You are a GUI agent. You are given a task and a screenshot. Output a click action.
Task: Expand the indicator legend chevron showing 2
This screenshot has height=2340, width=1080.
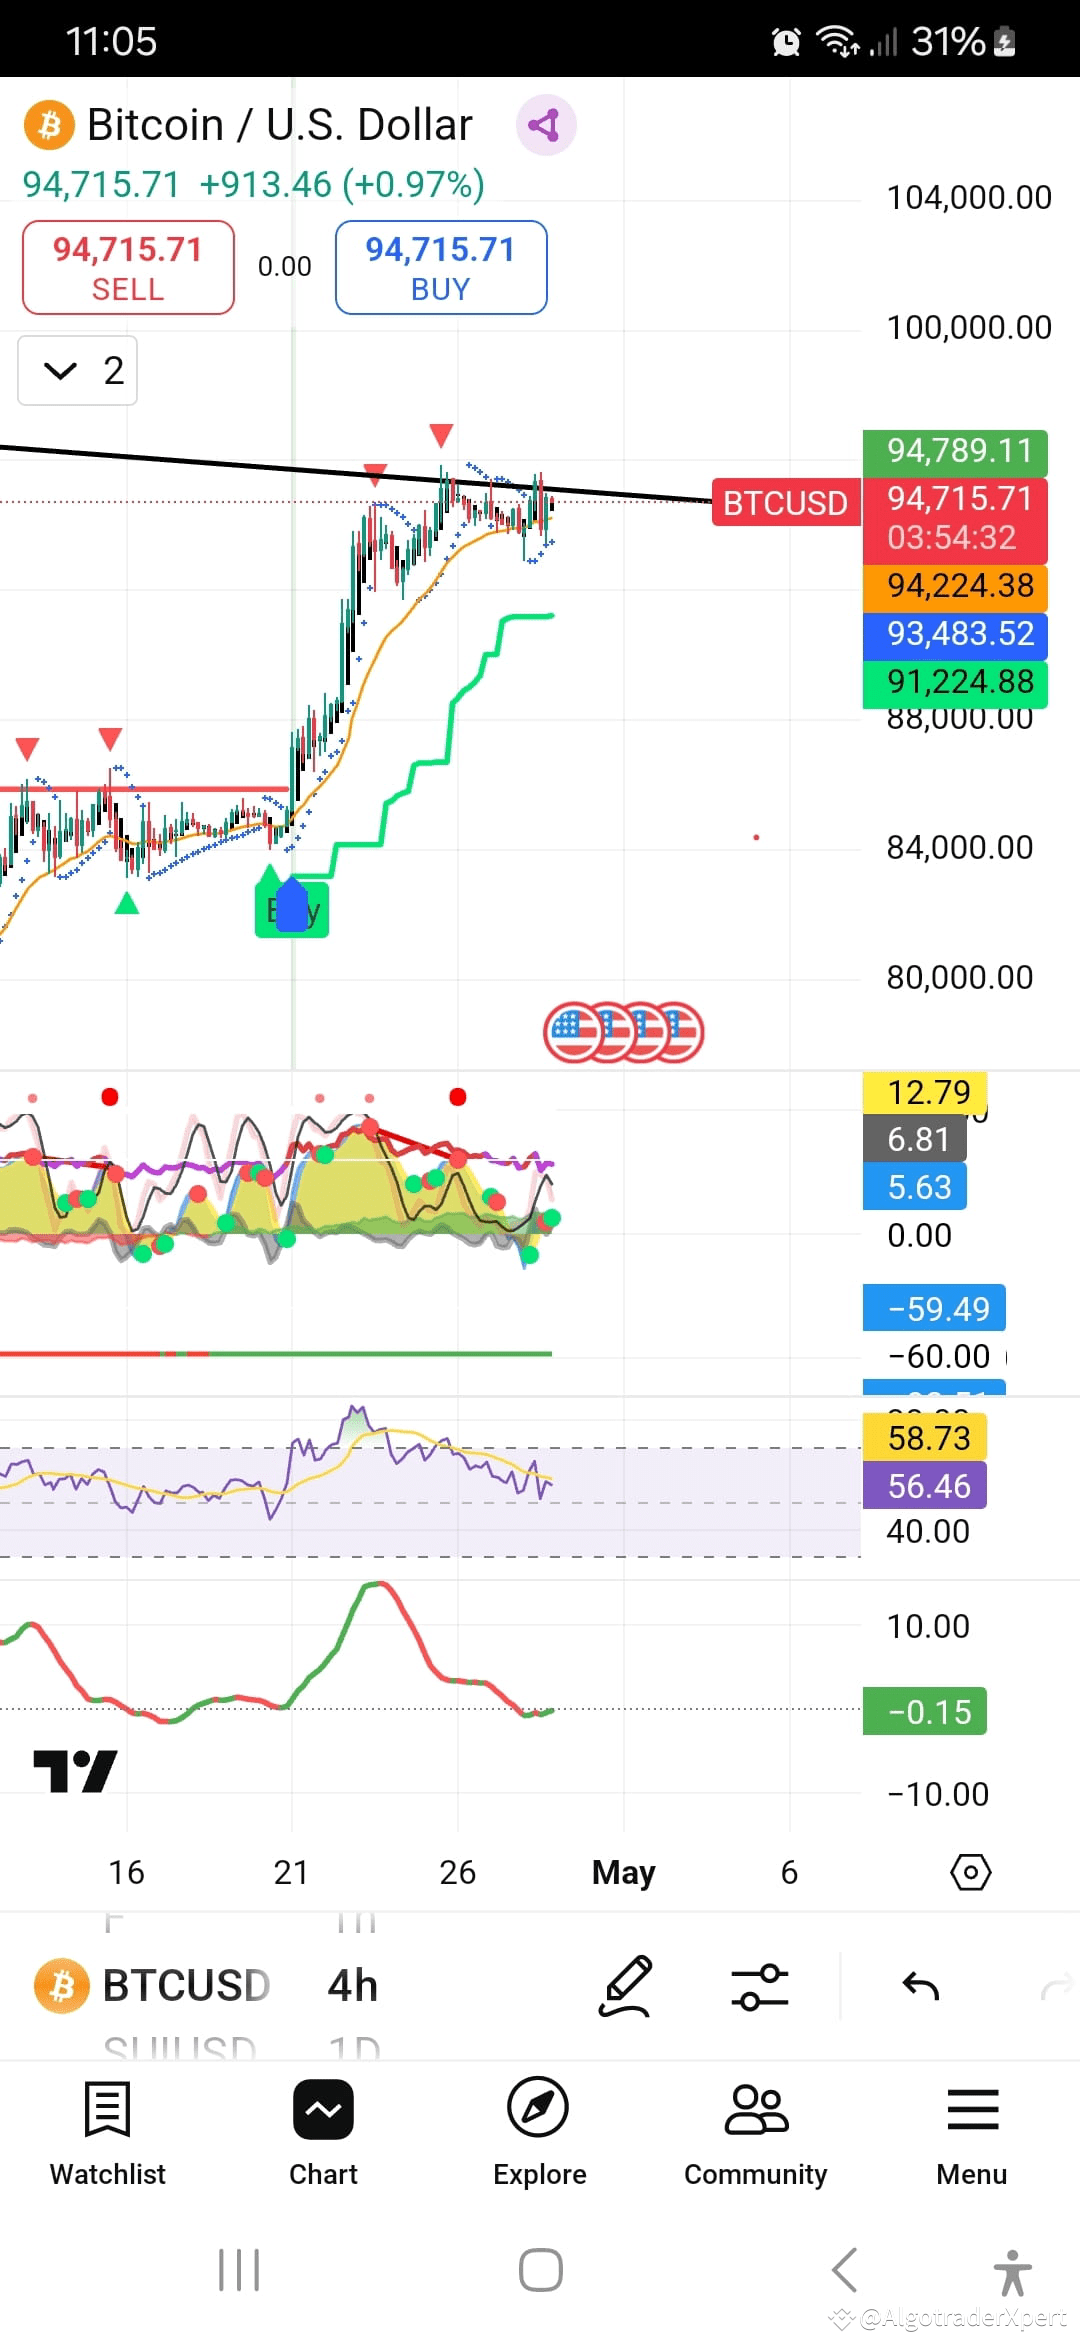click(78, 371)
